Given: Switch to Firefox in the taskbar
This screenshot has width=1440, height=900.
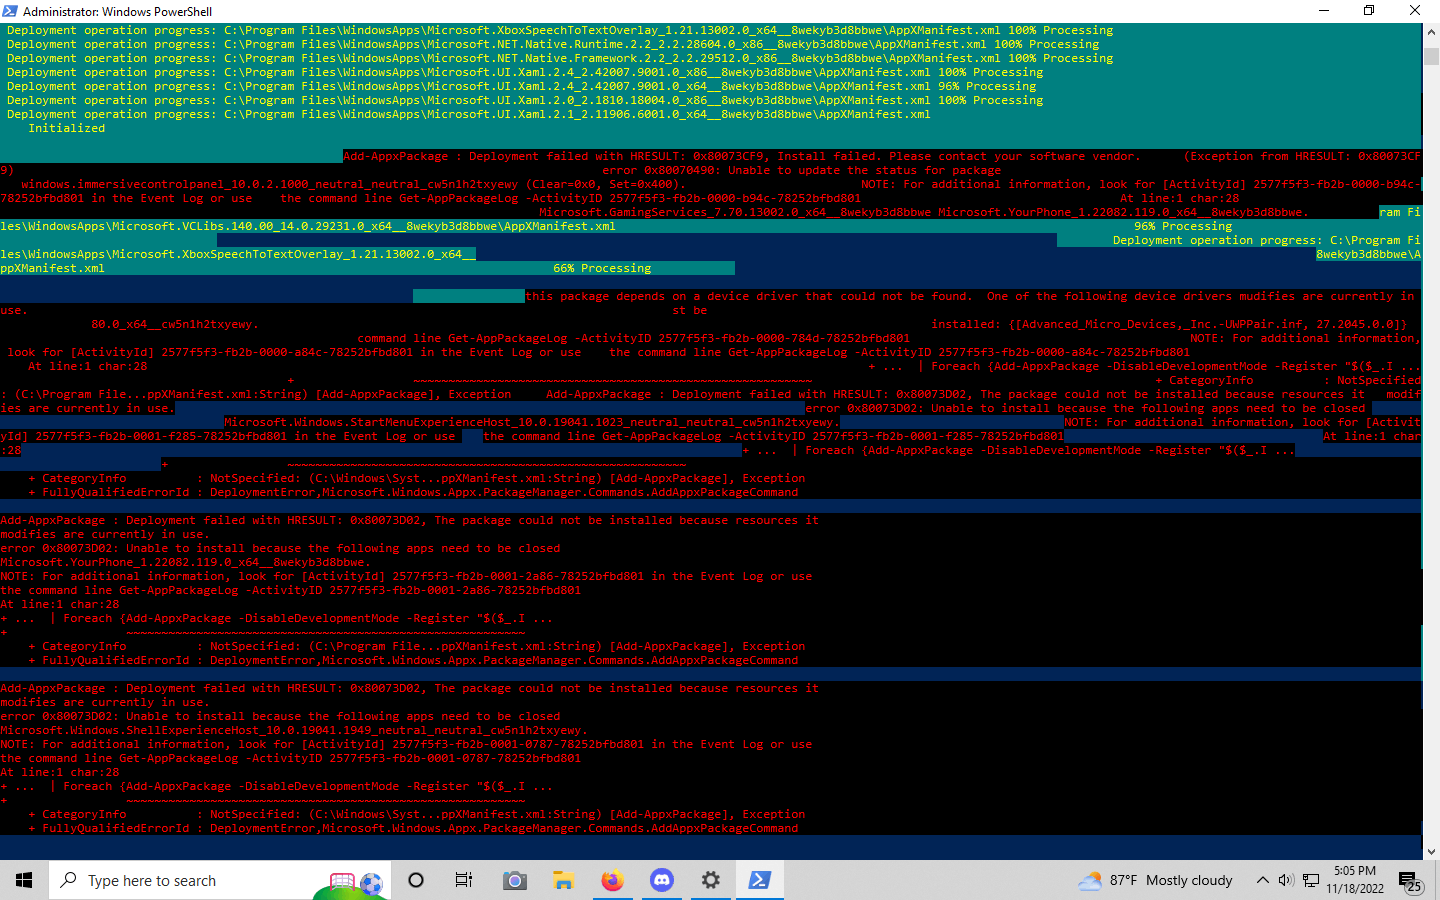Looking at the screenshot, I should click(612, 880).
